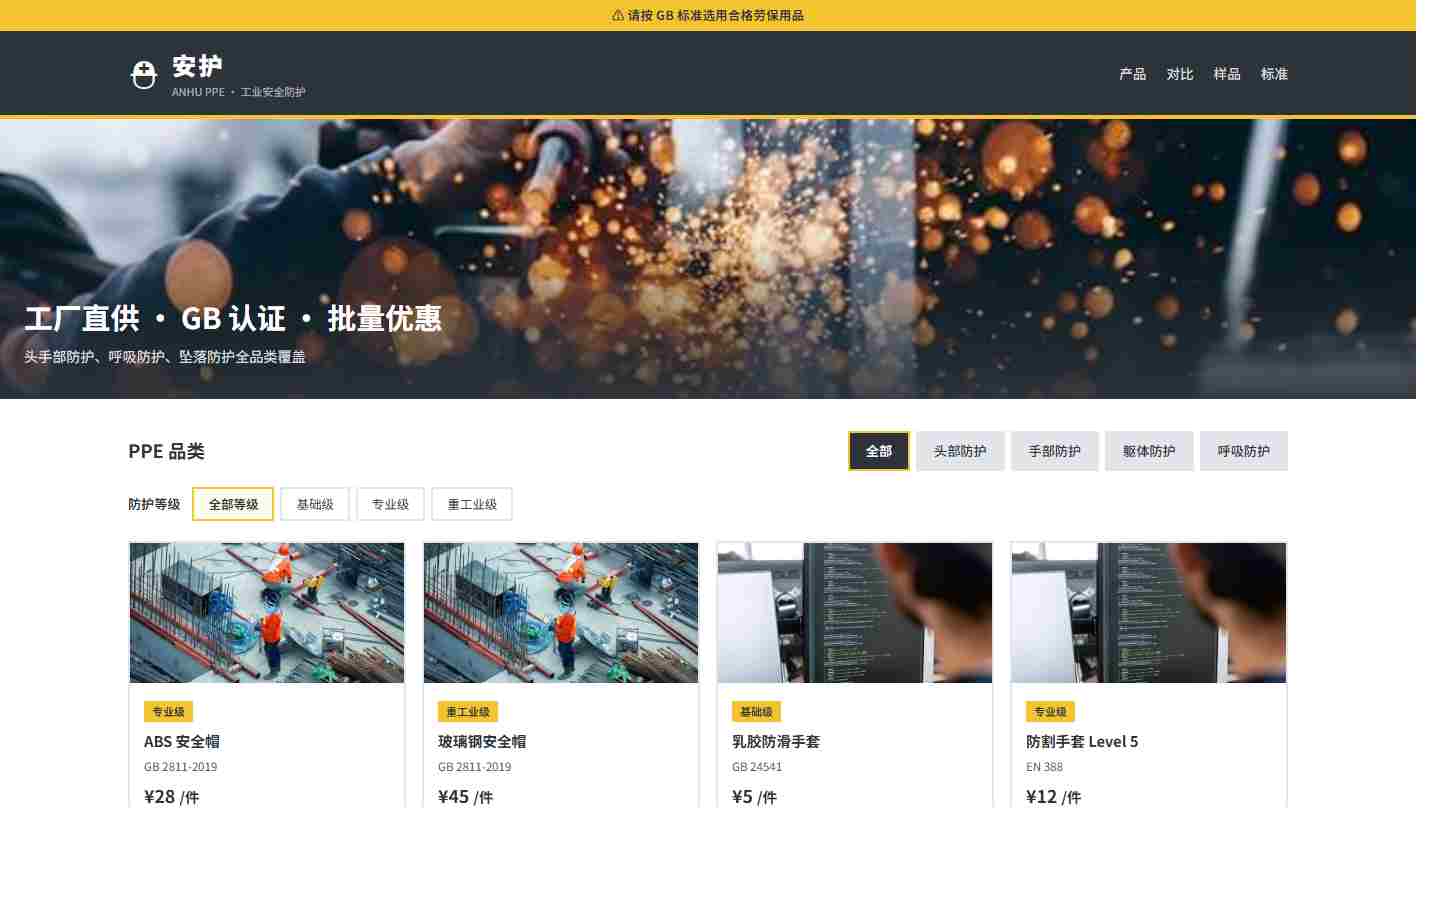Choose the 专业级 level filter
The width and height of the screenshot is (1440, 900).
click(x=390, y=504)
